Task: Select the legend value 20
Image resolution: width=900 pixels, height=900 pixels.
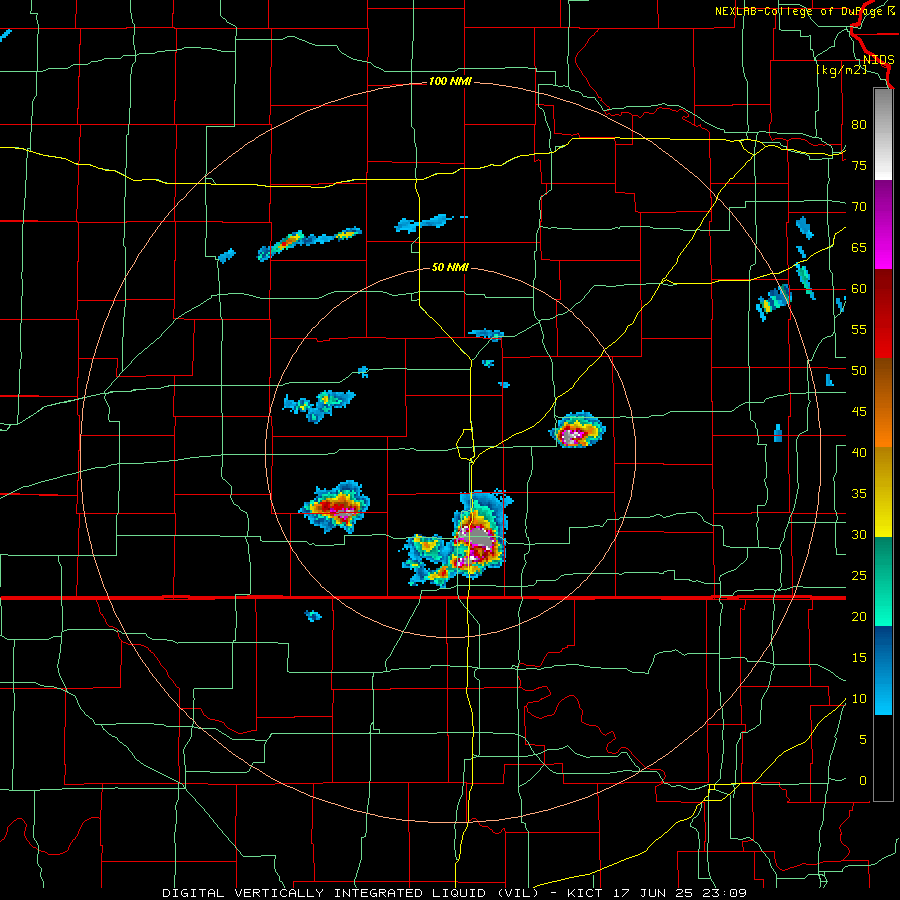Action: 859,616
